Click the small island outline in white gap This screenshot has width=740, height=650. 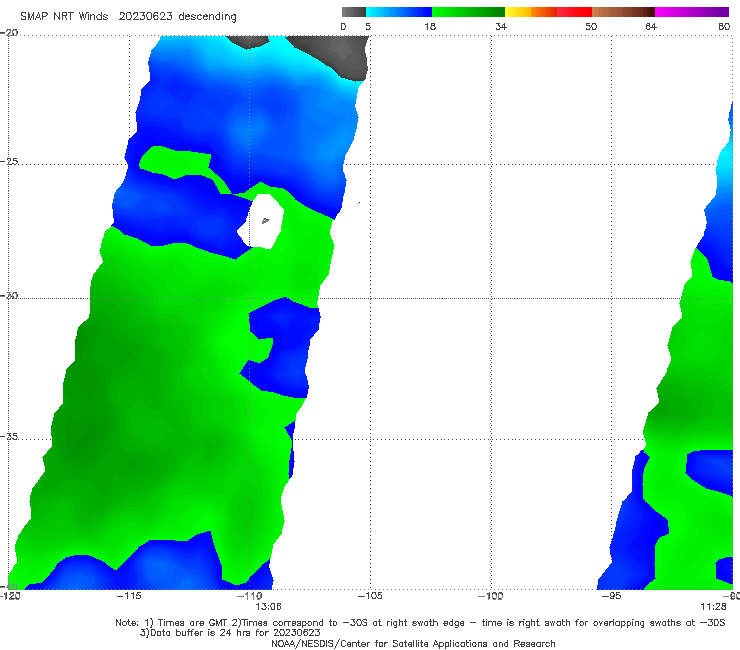click(x=265, y=220)
